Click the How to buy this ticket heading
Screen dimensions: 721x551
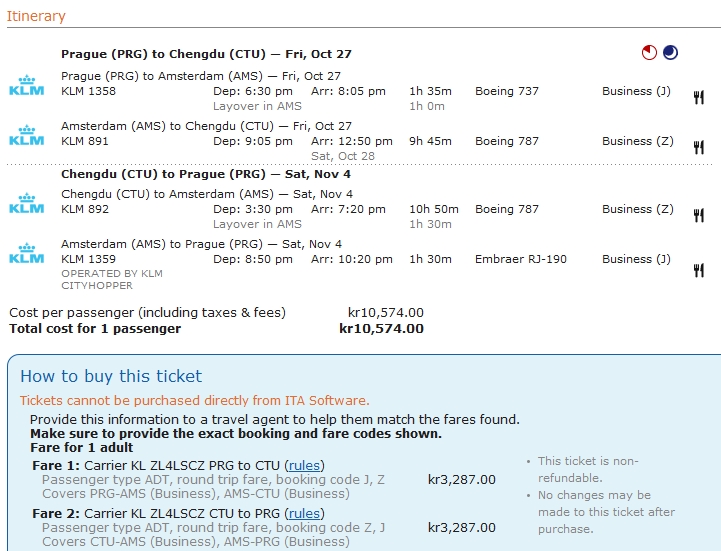[x=111, y=376]
